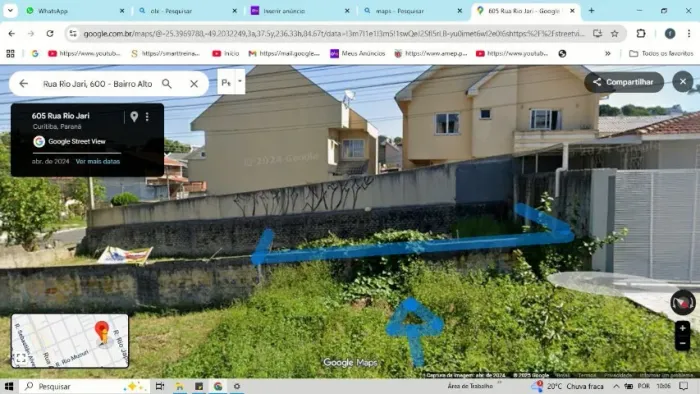Open the Apps grid shortcut in bookmarks bar
The image size is (700, 394).
click(10, 54)
